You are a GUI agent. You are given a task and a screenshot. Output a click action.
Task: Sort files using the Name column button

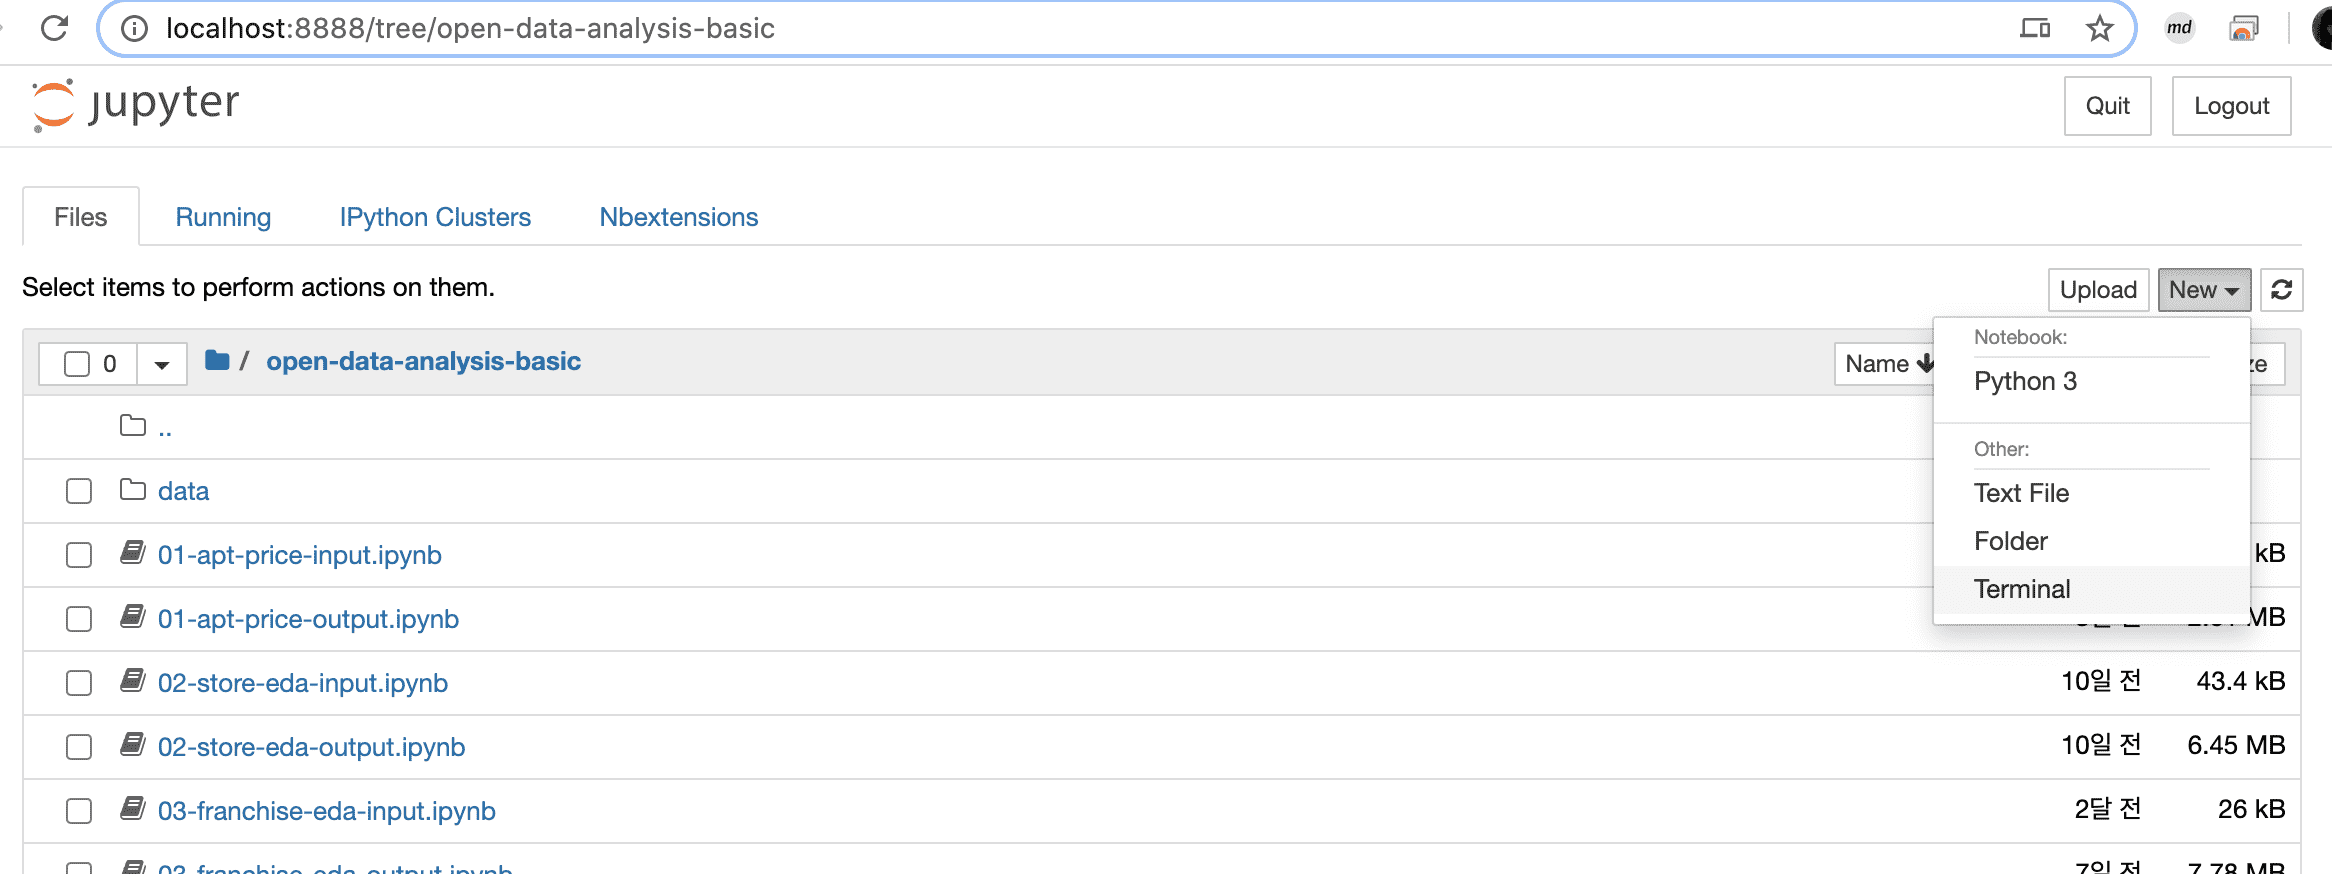[1887, 364]
